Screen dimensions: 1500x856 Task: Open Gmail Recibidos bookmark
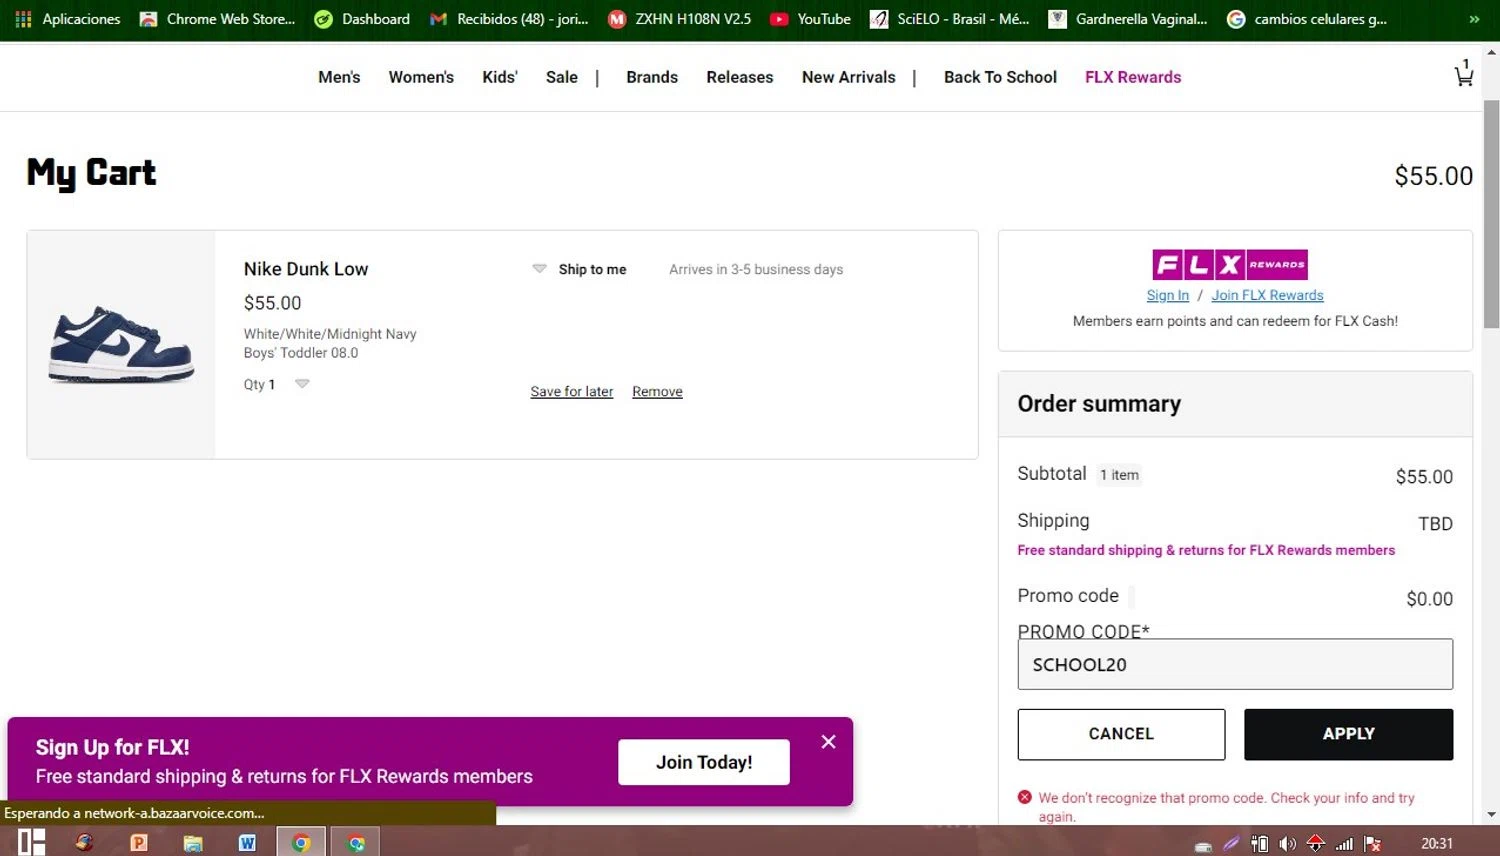509,19
